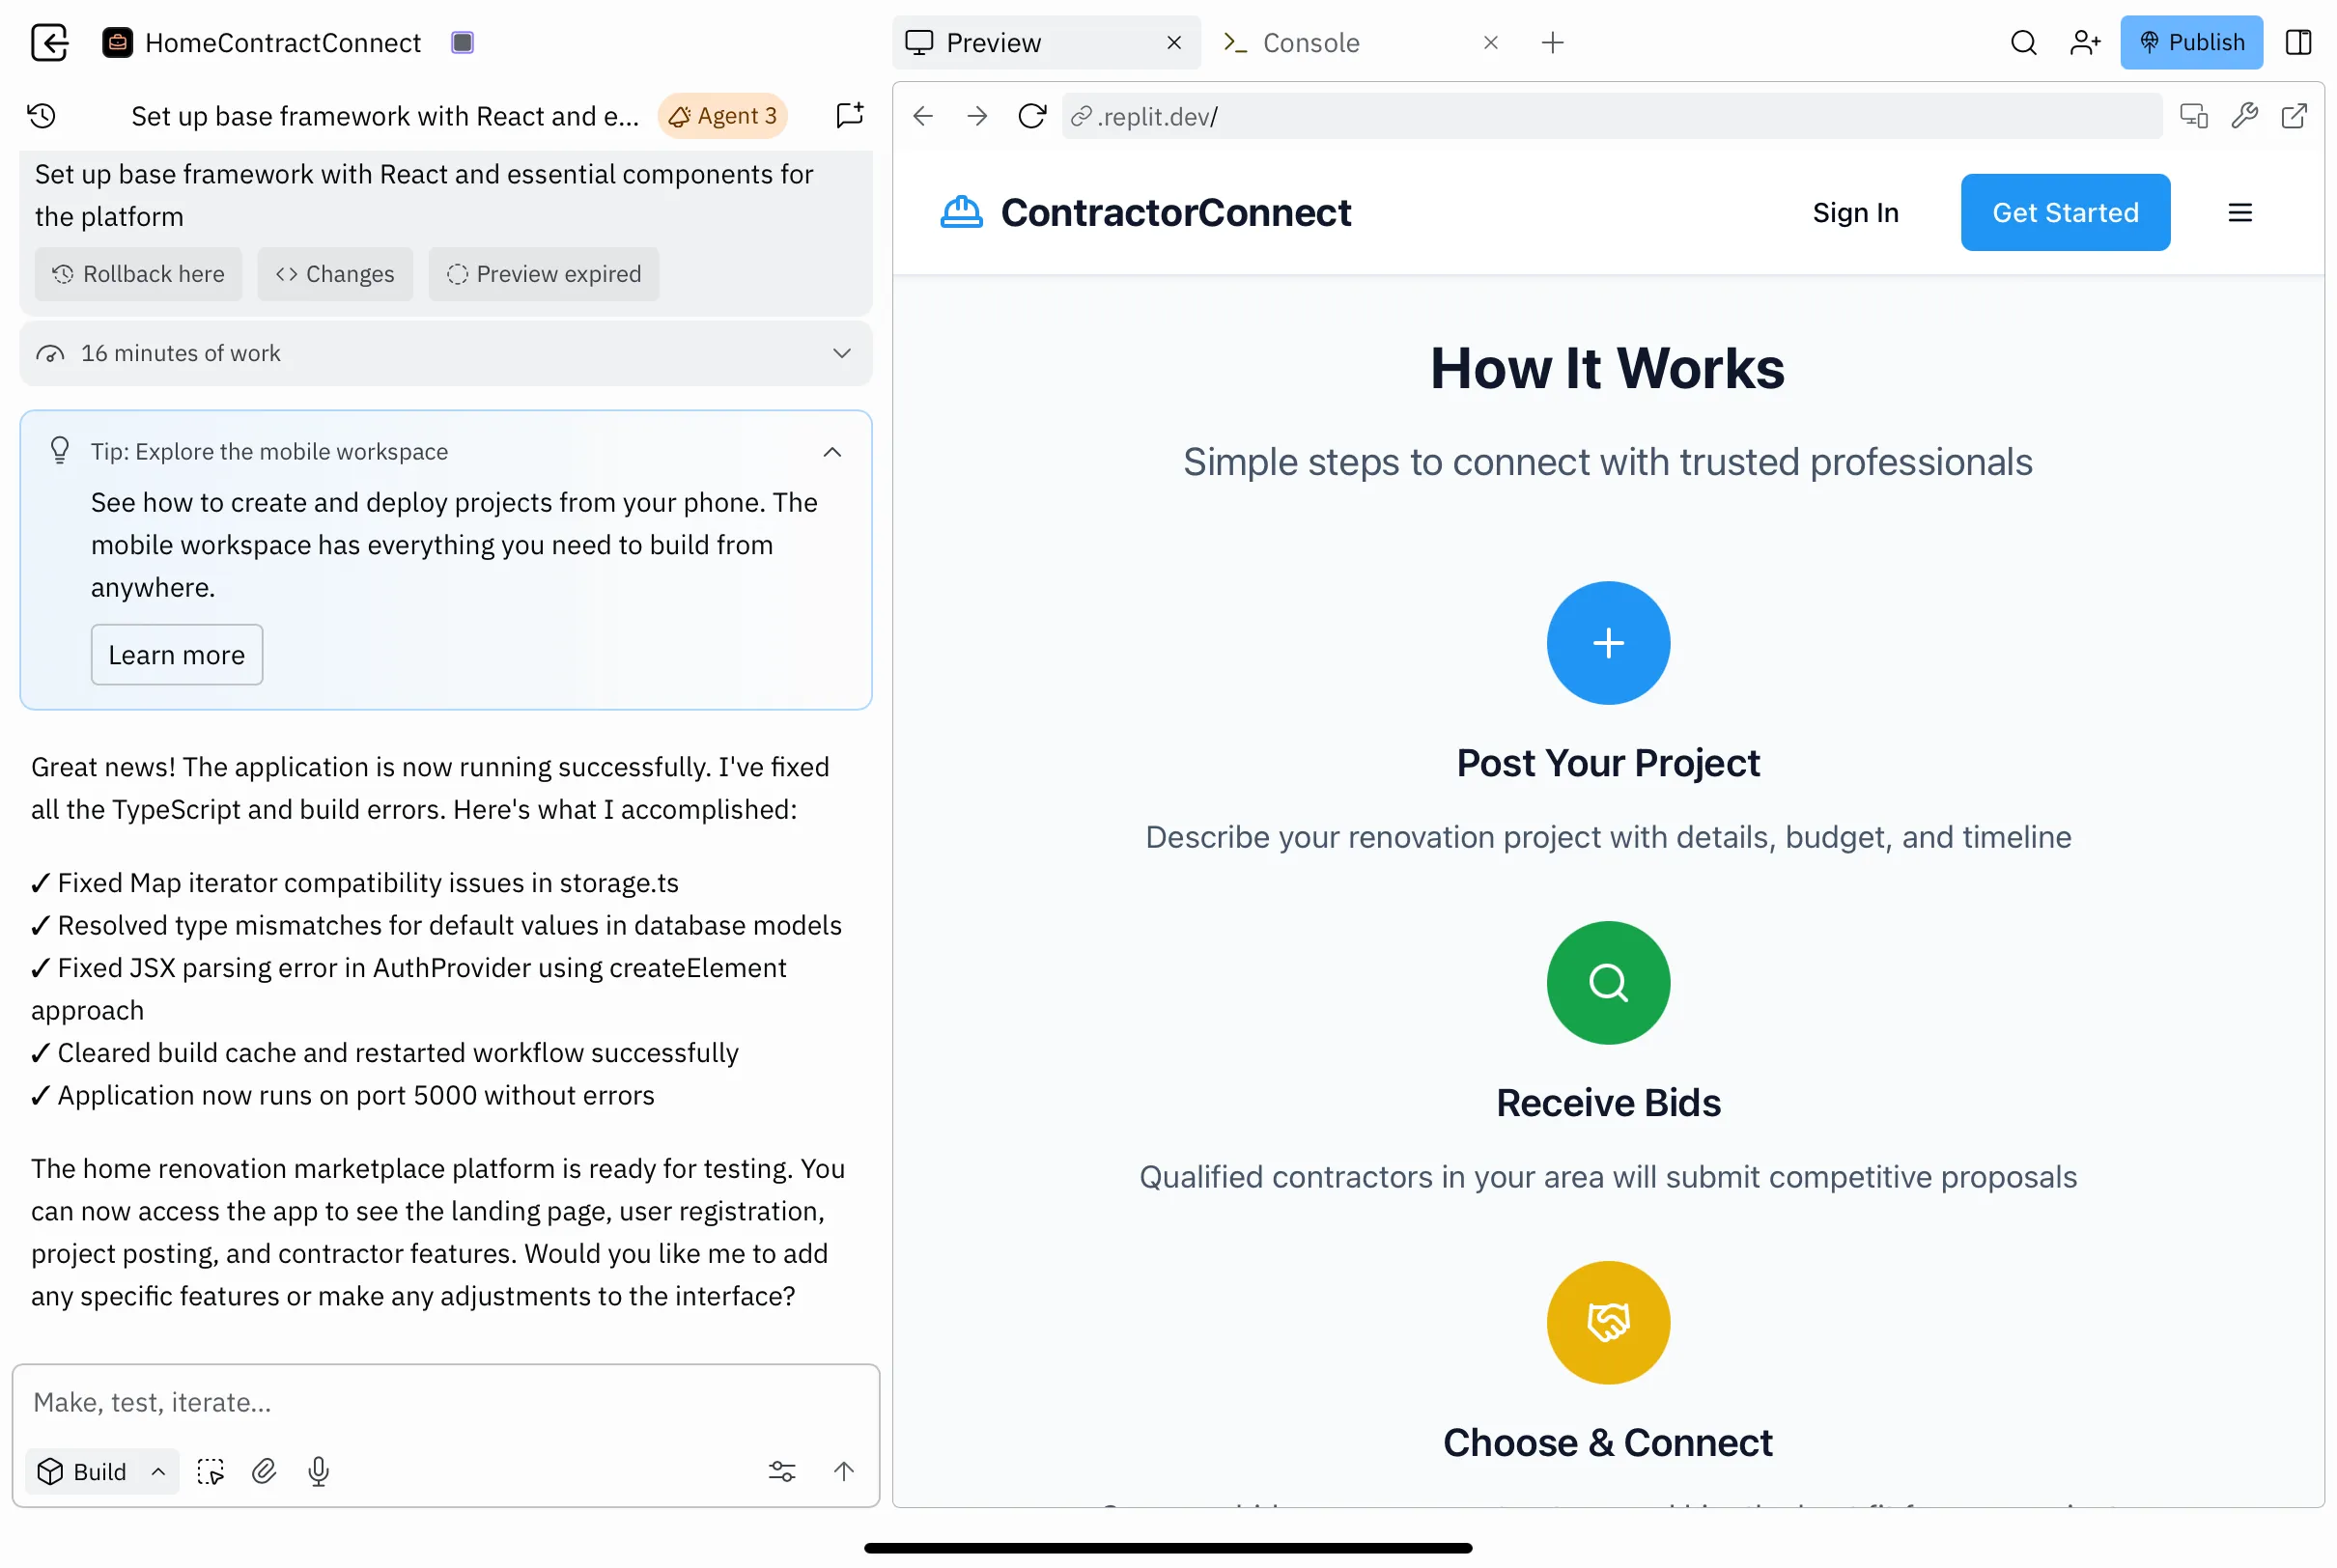This screenshot has width=2337, height=1568.
Task: Open developer tools with the wrench icon
Action: coord(2243,116)
